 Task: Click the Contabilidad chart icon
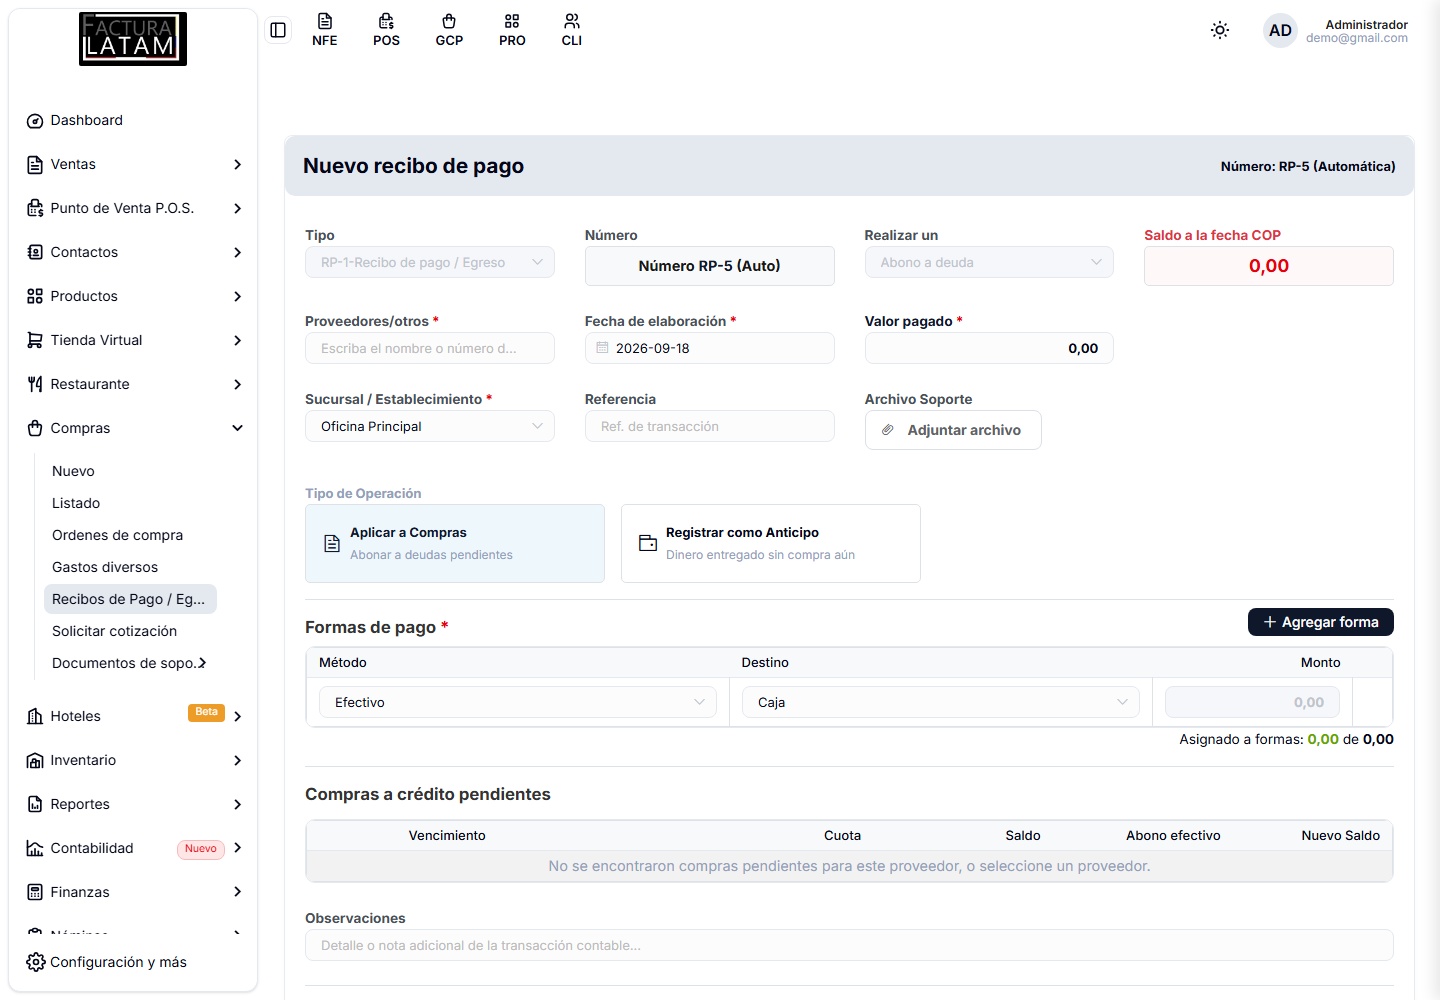[x=35, y=849]
